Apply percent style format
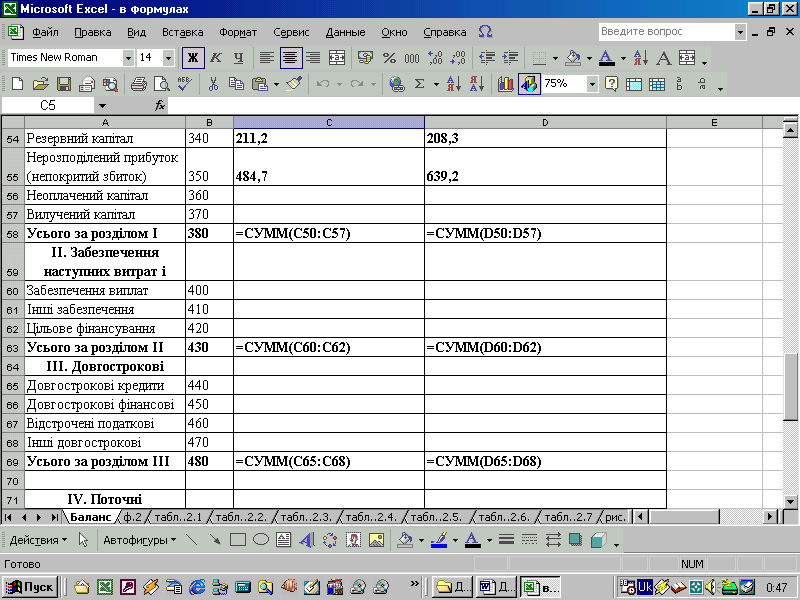 coord(389,58)
